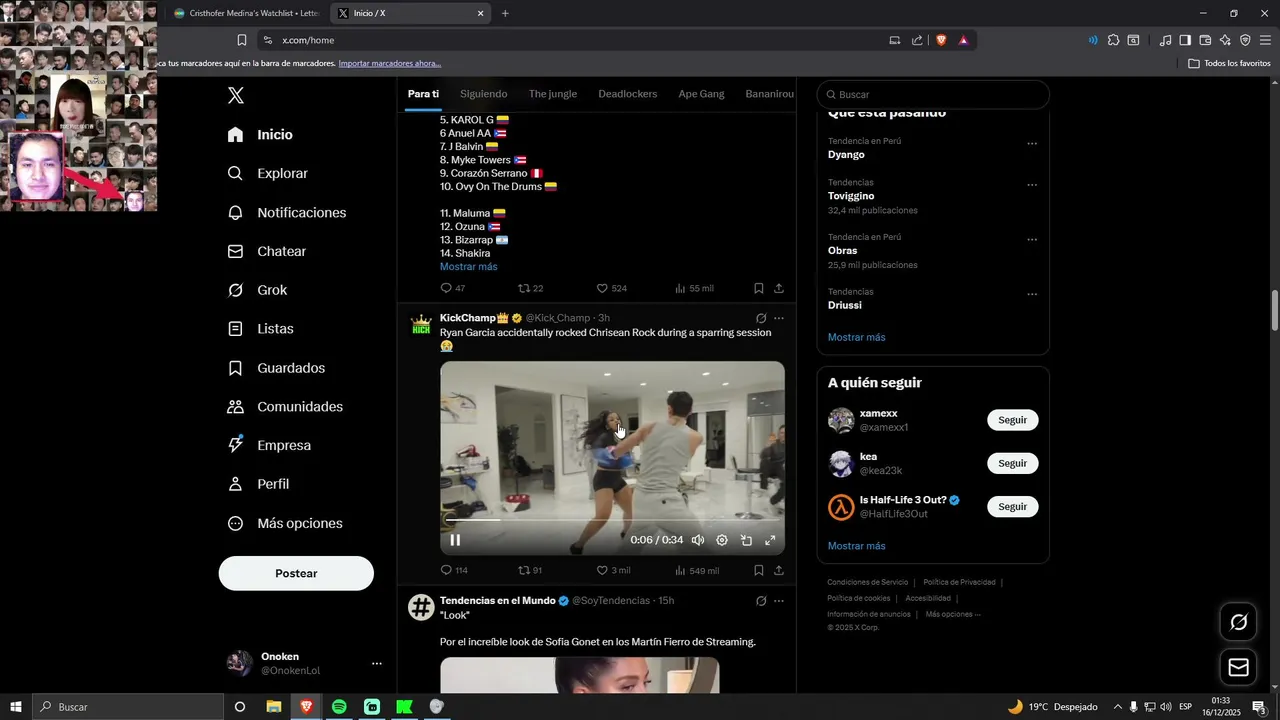View analytics for 55 mil views post
Viewport: 1280px width, 720px height.
click(694, 288)
